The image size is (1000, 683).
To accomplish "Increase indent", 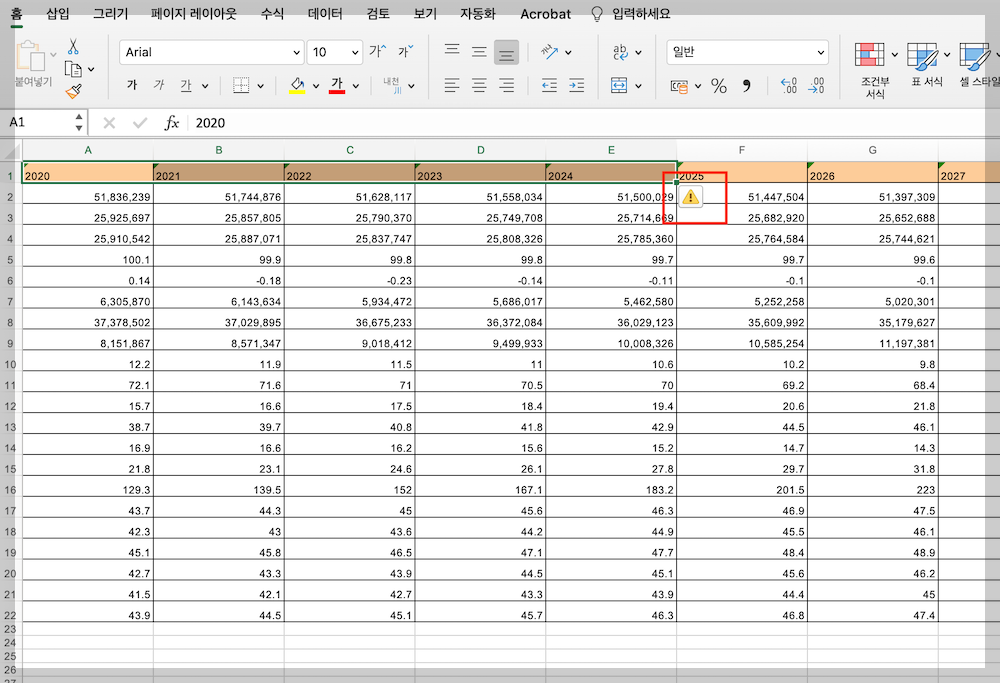I will coord(577,85).
